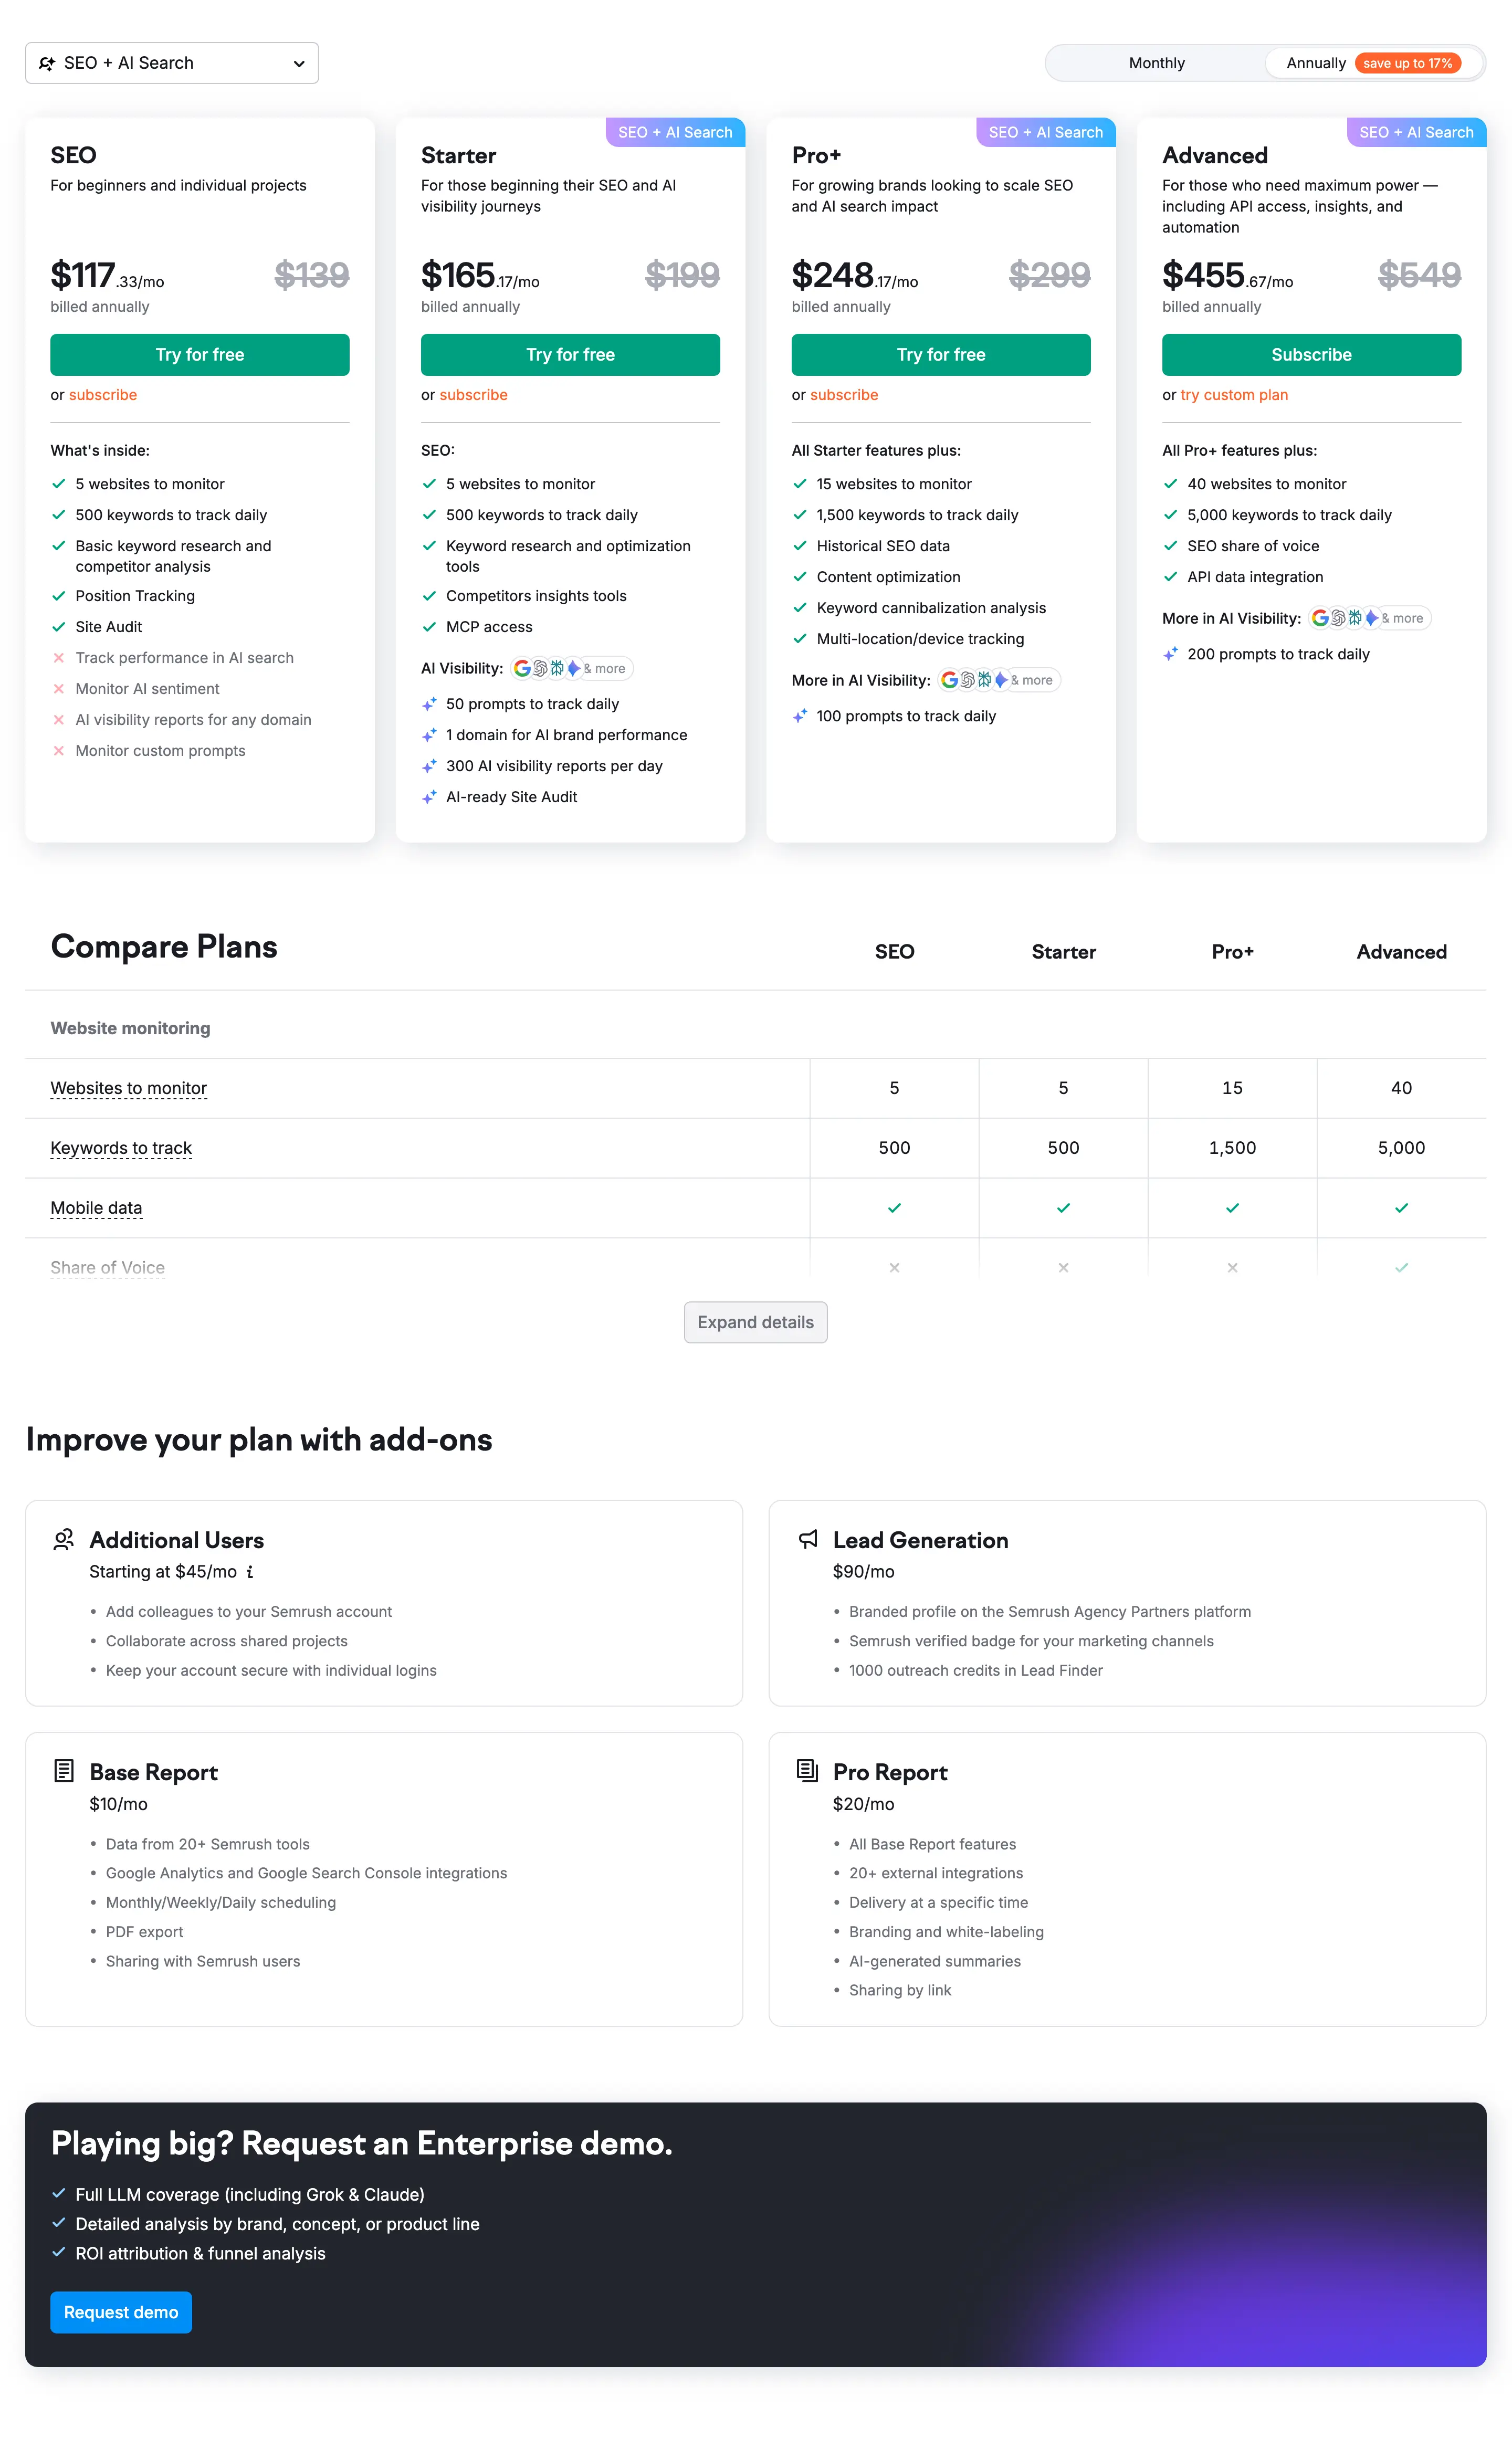Click sparkle icon beside '1 domain for AI brand performance'
Screen dimensions: 1512x2439
[429, 735]
